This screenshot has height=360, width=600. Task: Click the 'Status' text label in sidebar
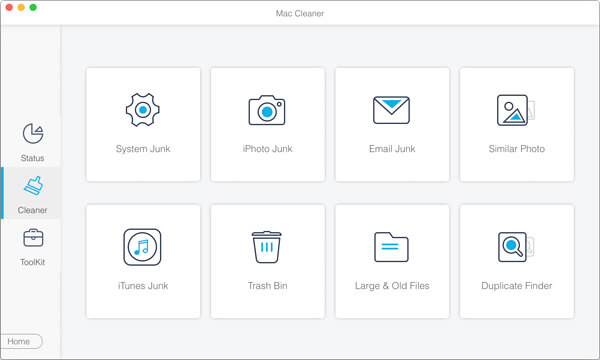point(33,158)
